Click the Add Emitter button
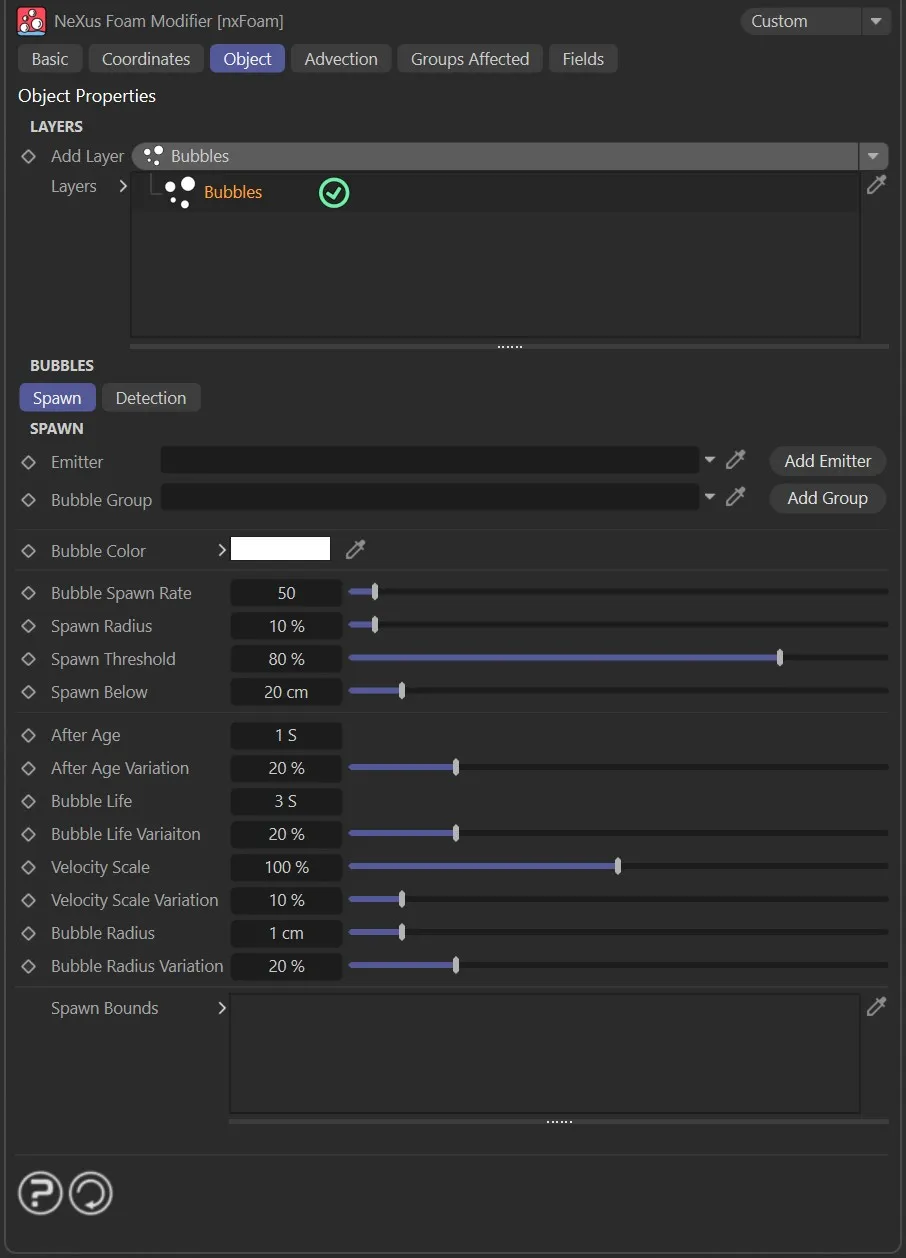This screenshot has width=906, height=1258. (x=827, y=461)
